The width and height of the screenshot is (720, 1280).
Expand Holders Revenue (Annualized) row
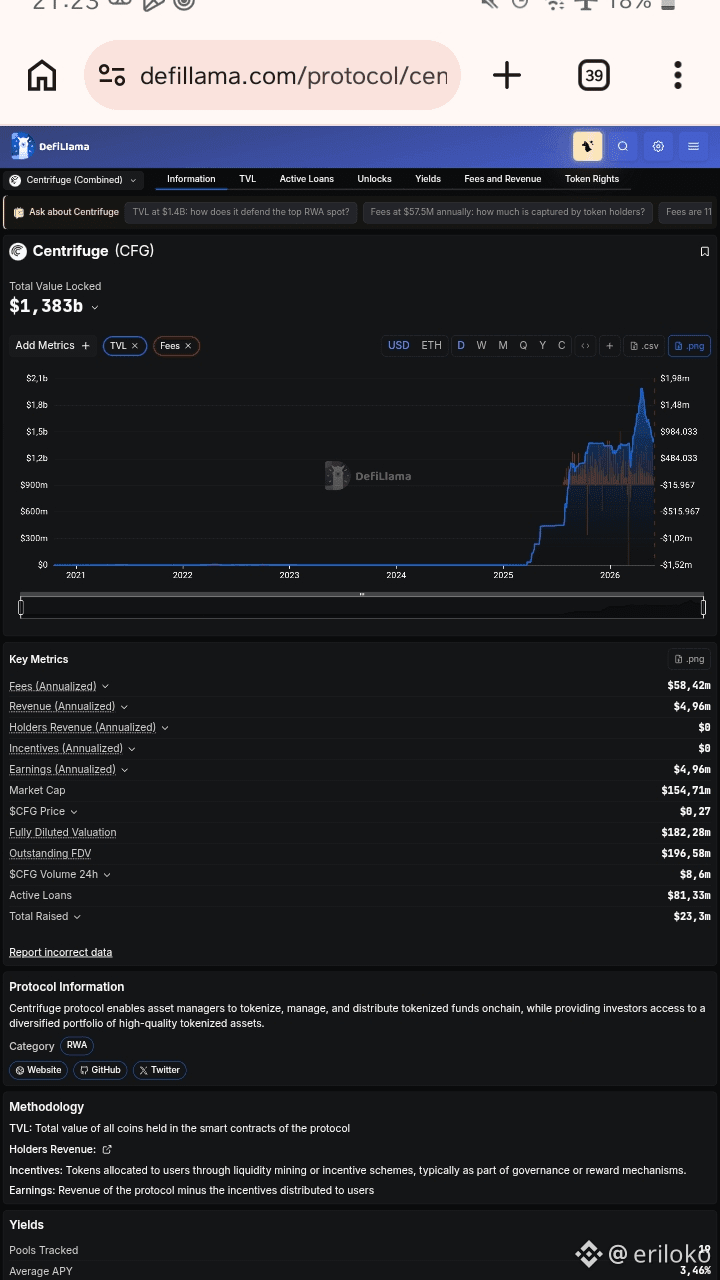click(x=89, y=728)
